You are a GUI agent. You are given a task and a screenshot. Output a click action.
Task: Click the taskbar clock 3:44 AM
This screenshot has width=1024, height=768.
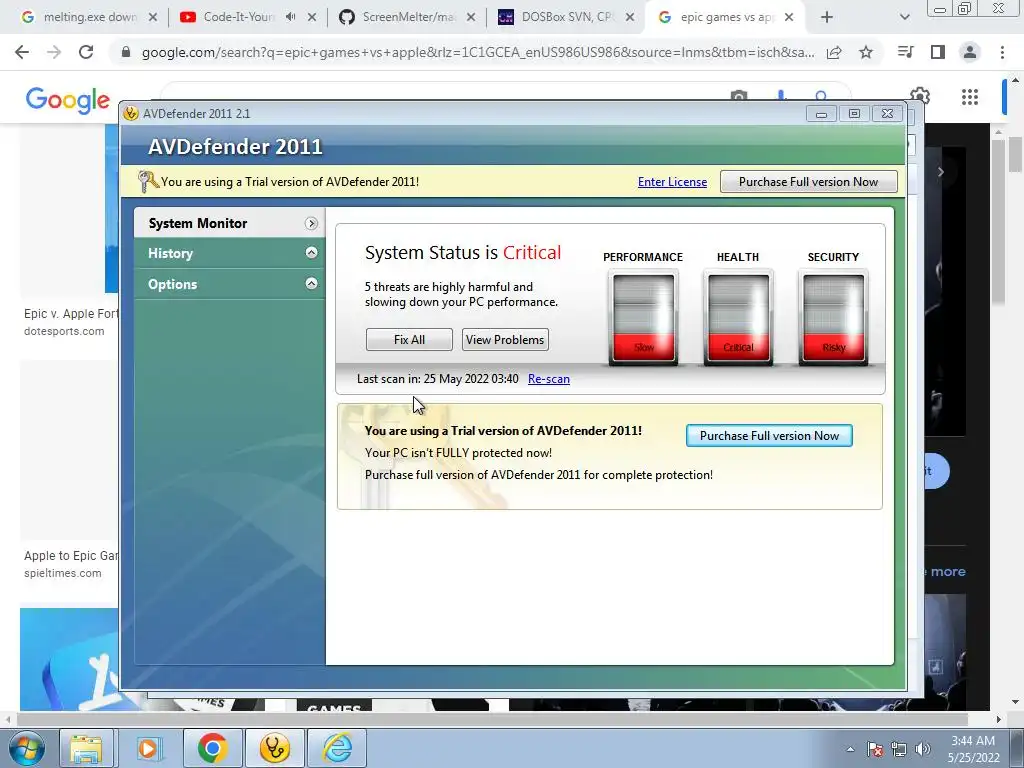(x=973, y=749)
